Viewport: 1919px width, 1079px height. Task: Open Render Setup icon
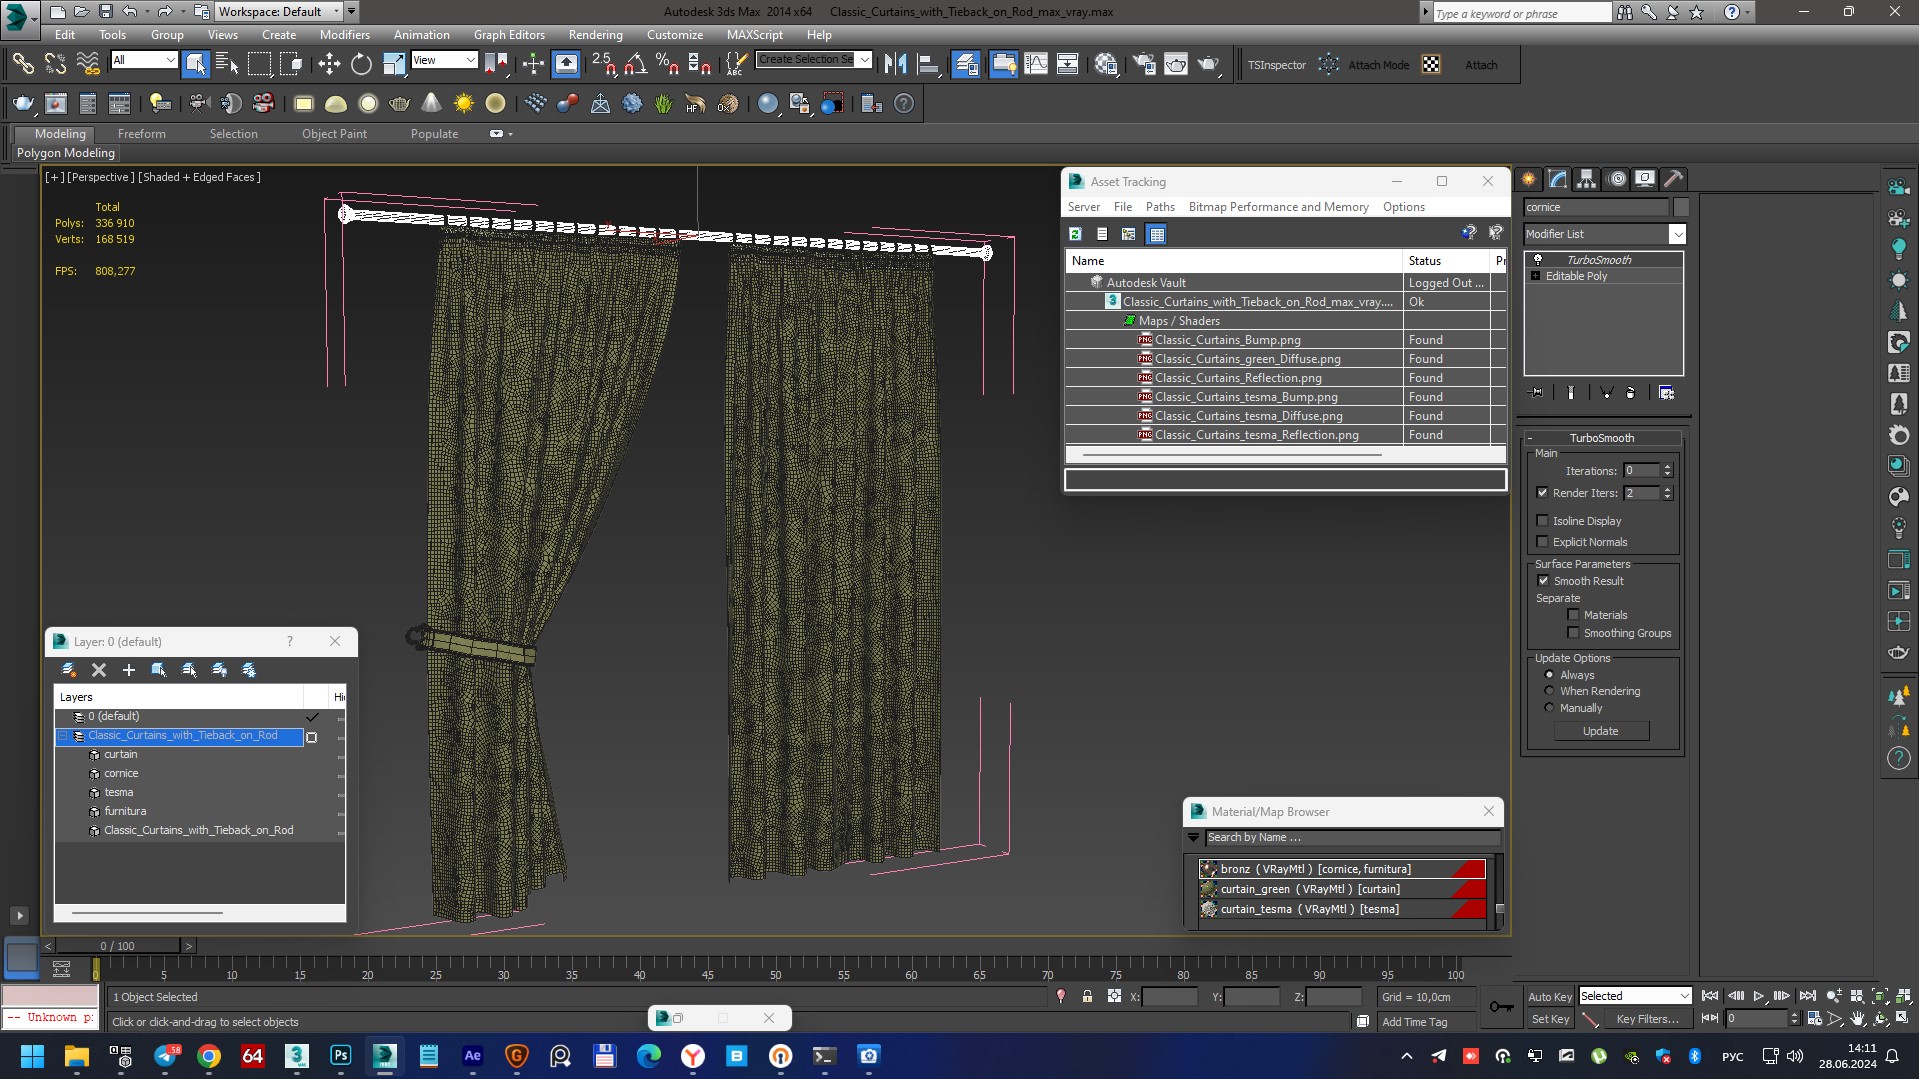(1144, 64)
